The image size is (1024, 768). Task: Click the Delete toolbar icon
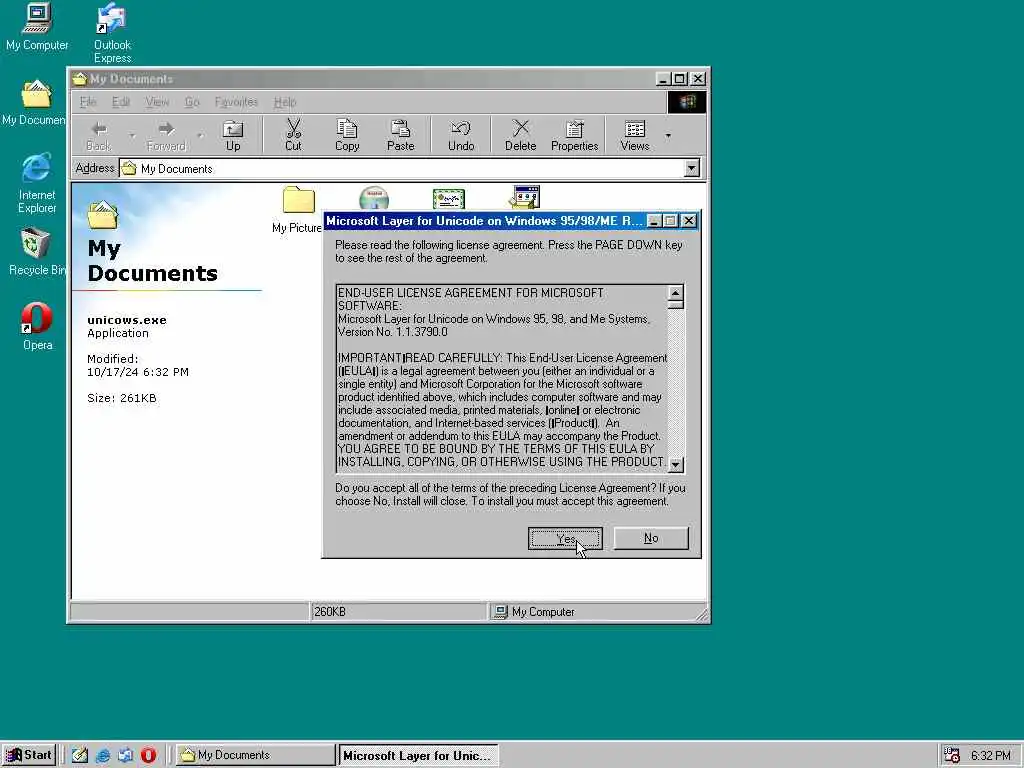520,135
